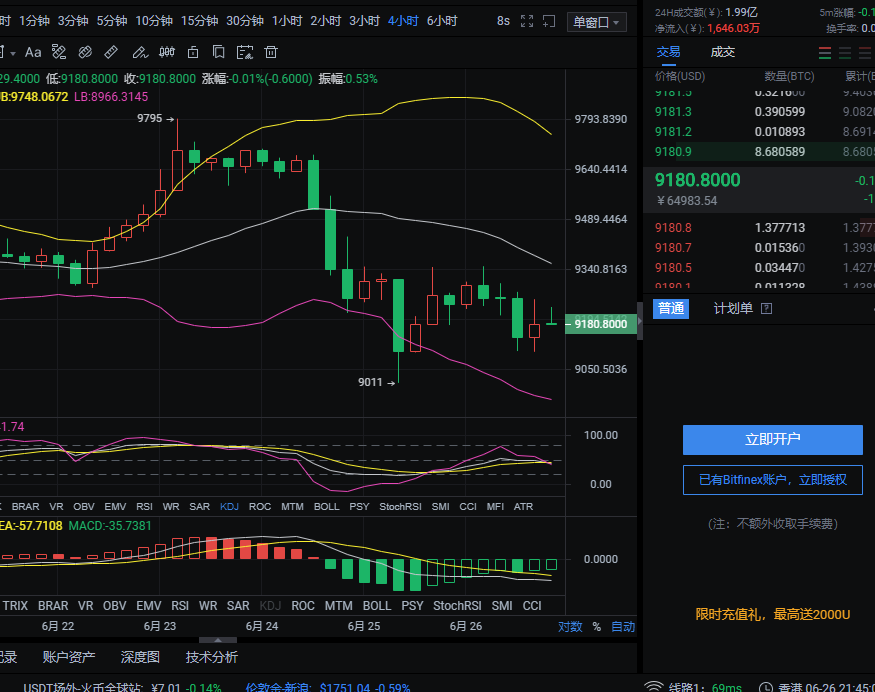Show combined buy and sell order book view
The width and height of the screenshot is (875, 692).
[825, 53]
